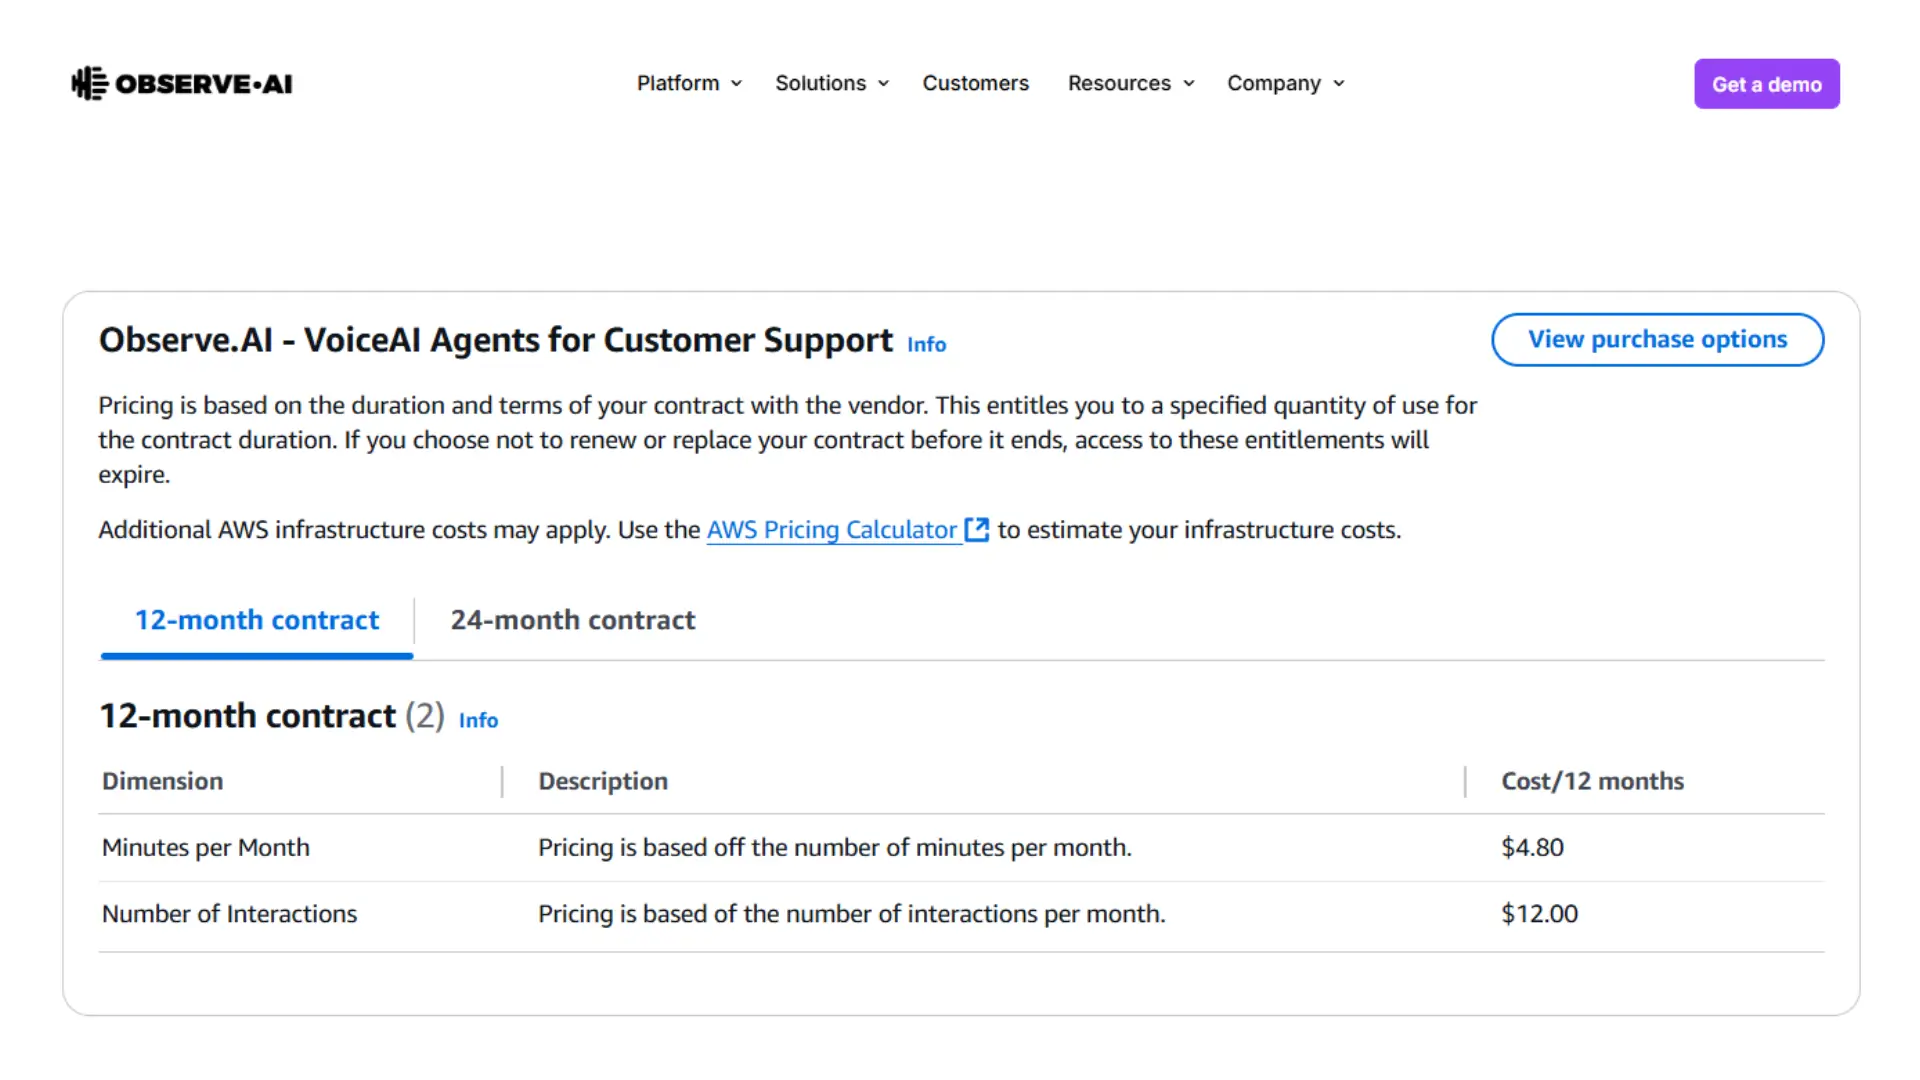
Task: Expand the Platform dropdown menu
Action: pyautogui.click(x=689, y=83)
